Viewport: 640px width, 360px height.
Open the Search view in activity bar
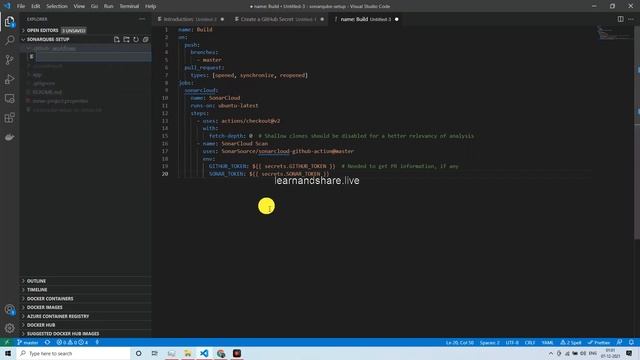point(9,40)
